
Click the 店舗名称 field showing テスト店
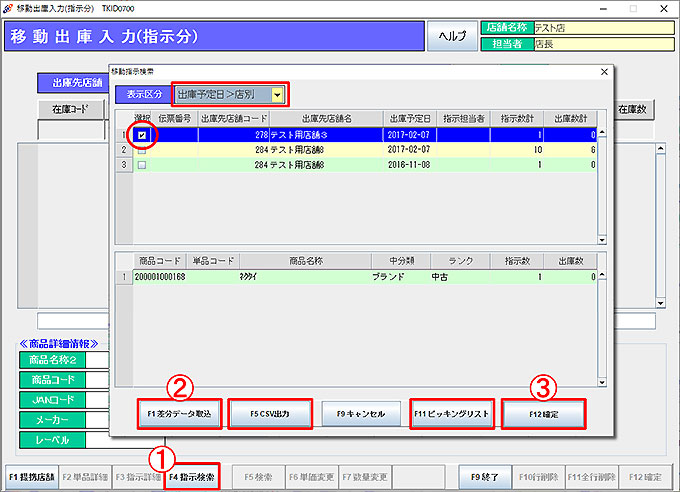pyautogui.click(x=604, y=28)
